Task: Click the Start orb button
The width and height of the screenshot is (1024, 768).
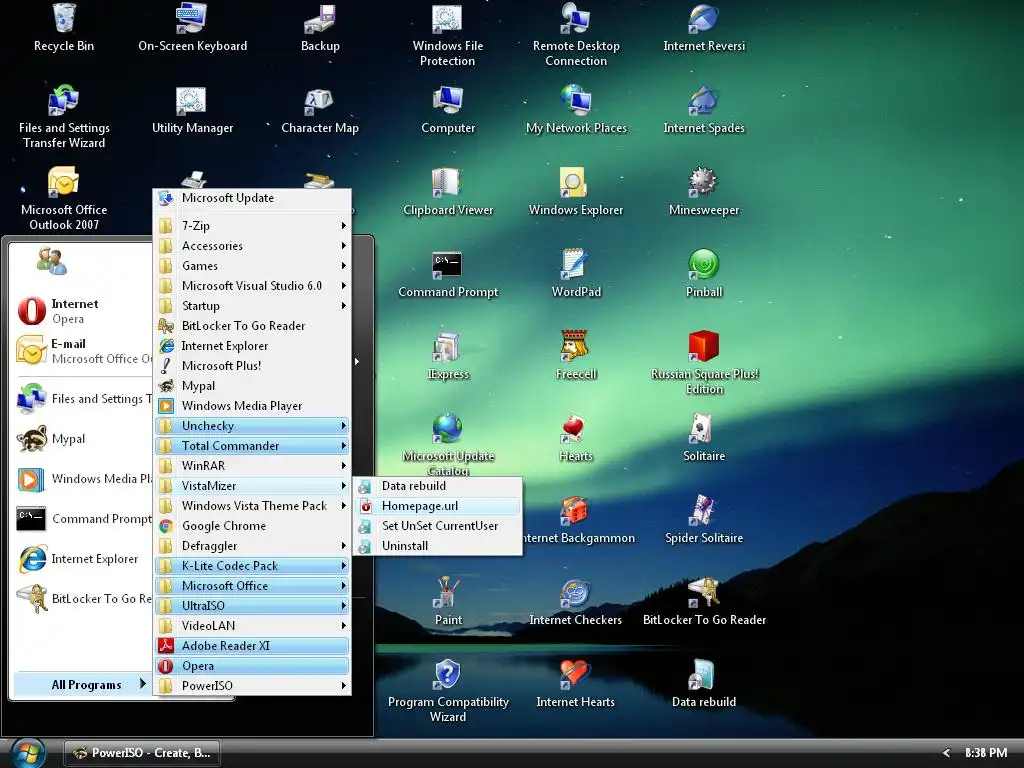Action: click(x=29, y=753)
